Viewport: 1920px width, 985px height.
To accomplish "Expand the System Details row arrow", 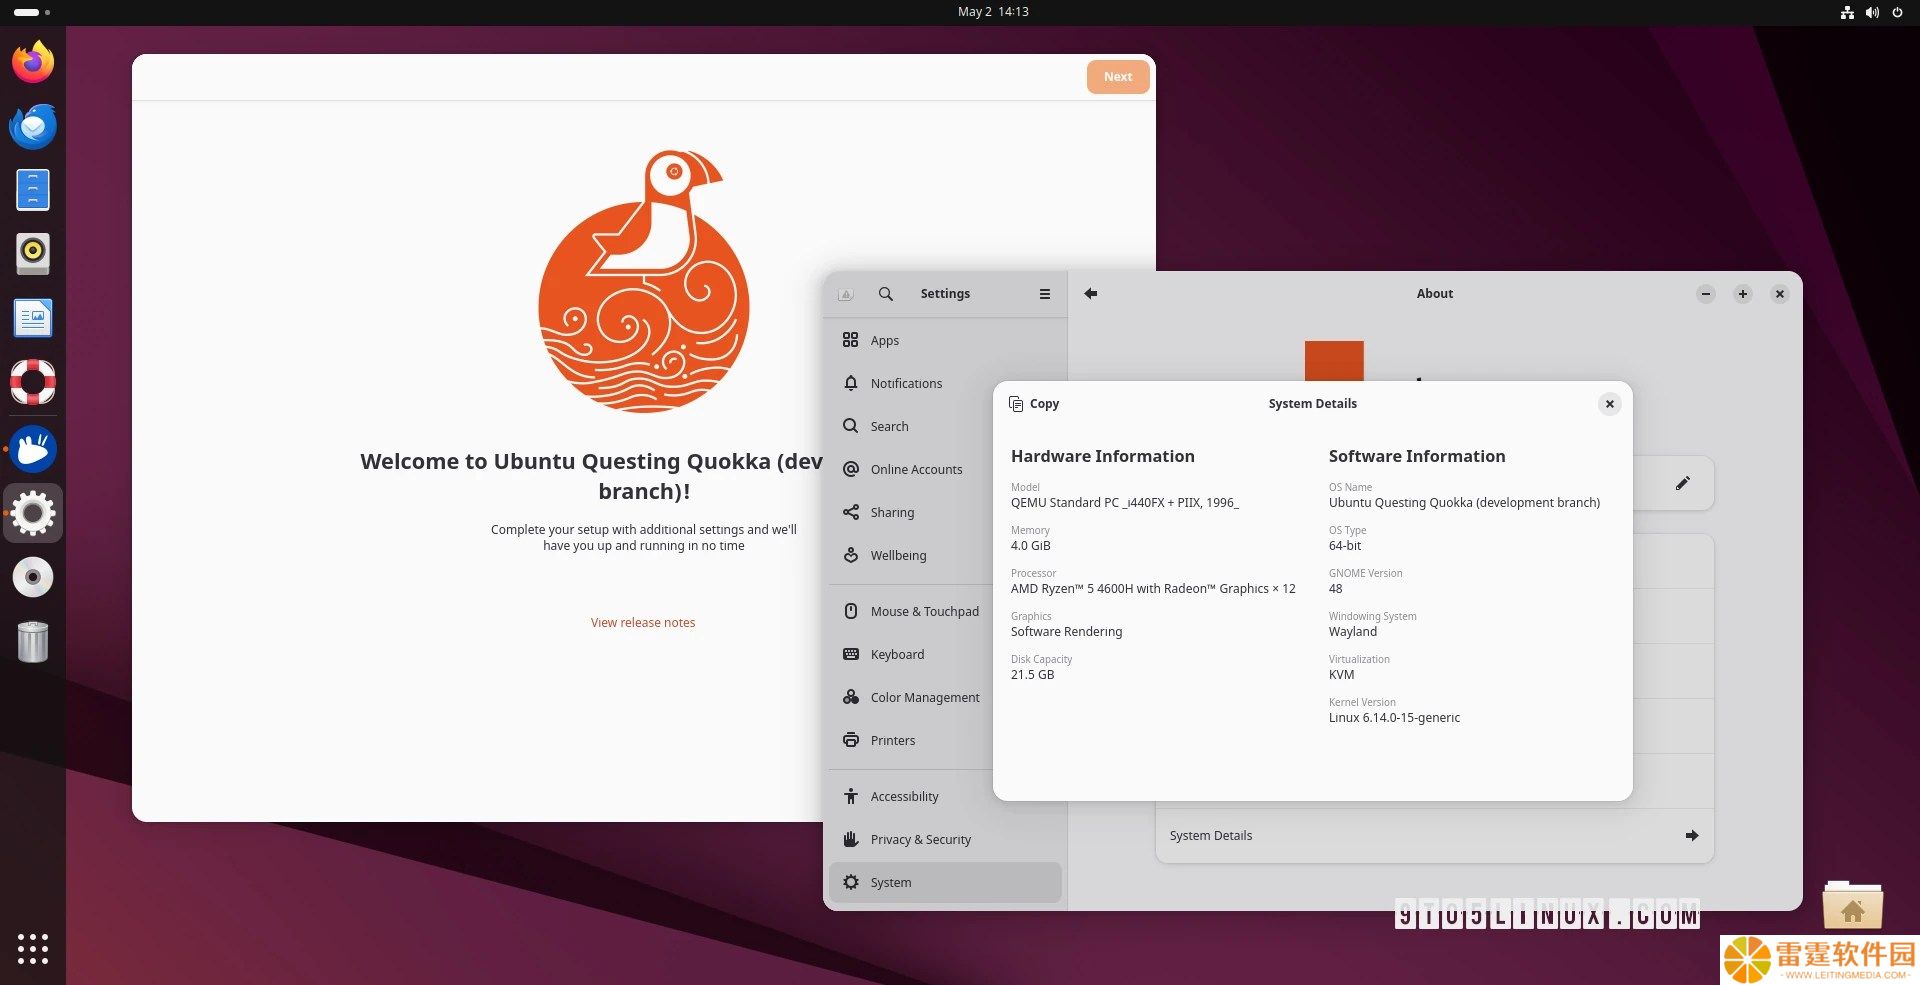I will pyautogui.click(x=1692, y=836).
